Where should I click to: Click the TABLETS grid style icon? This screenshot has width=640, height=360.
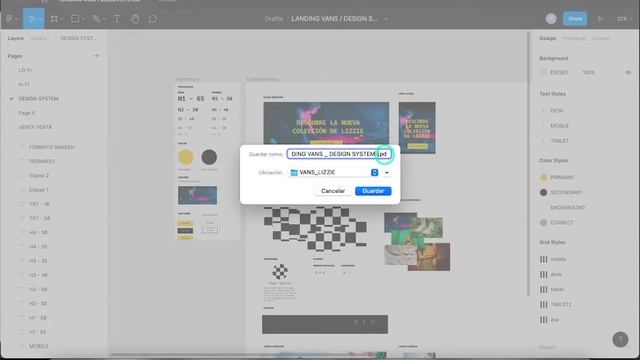tap(544, 304)
